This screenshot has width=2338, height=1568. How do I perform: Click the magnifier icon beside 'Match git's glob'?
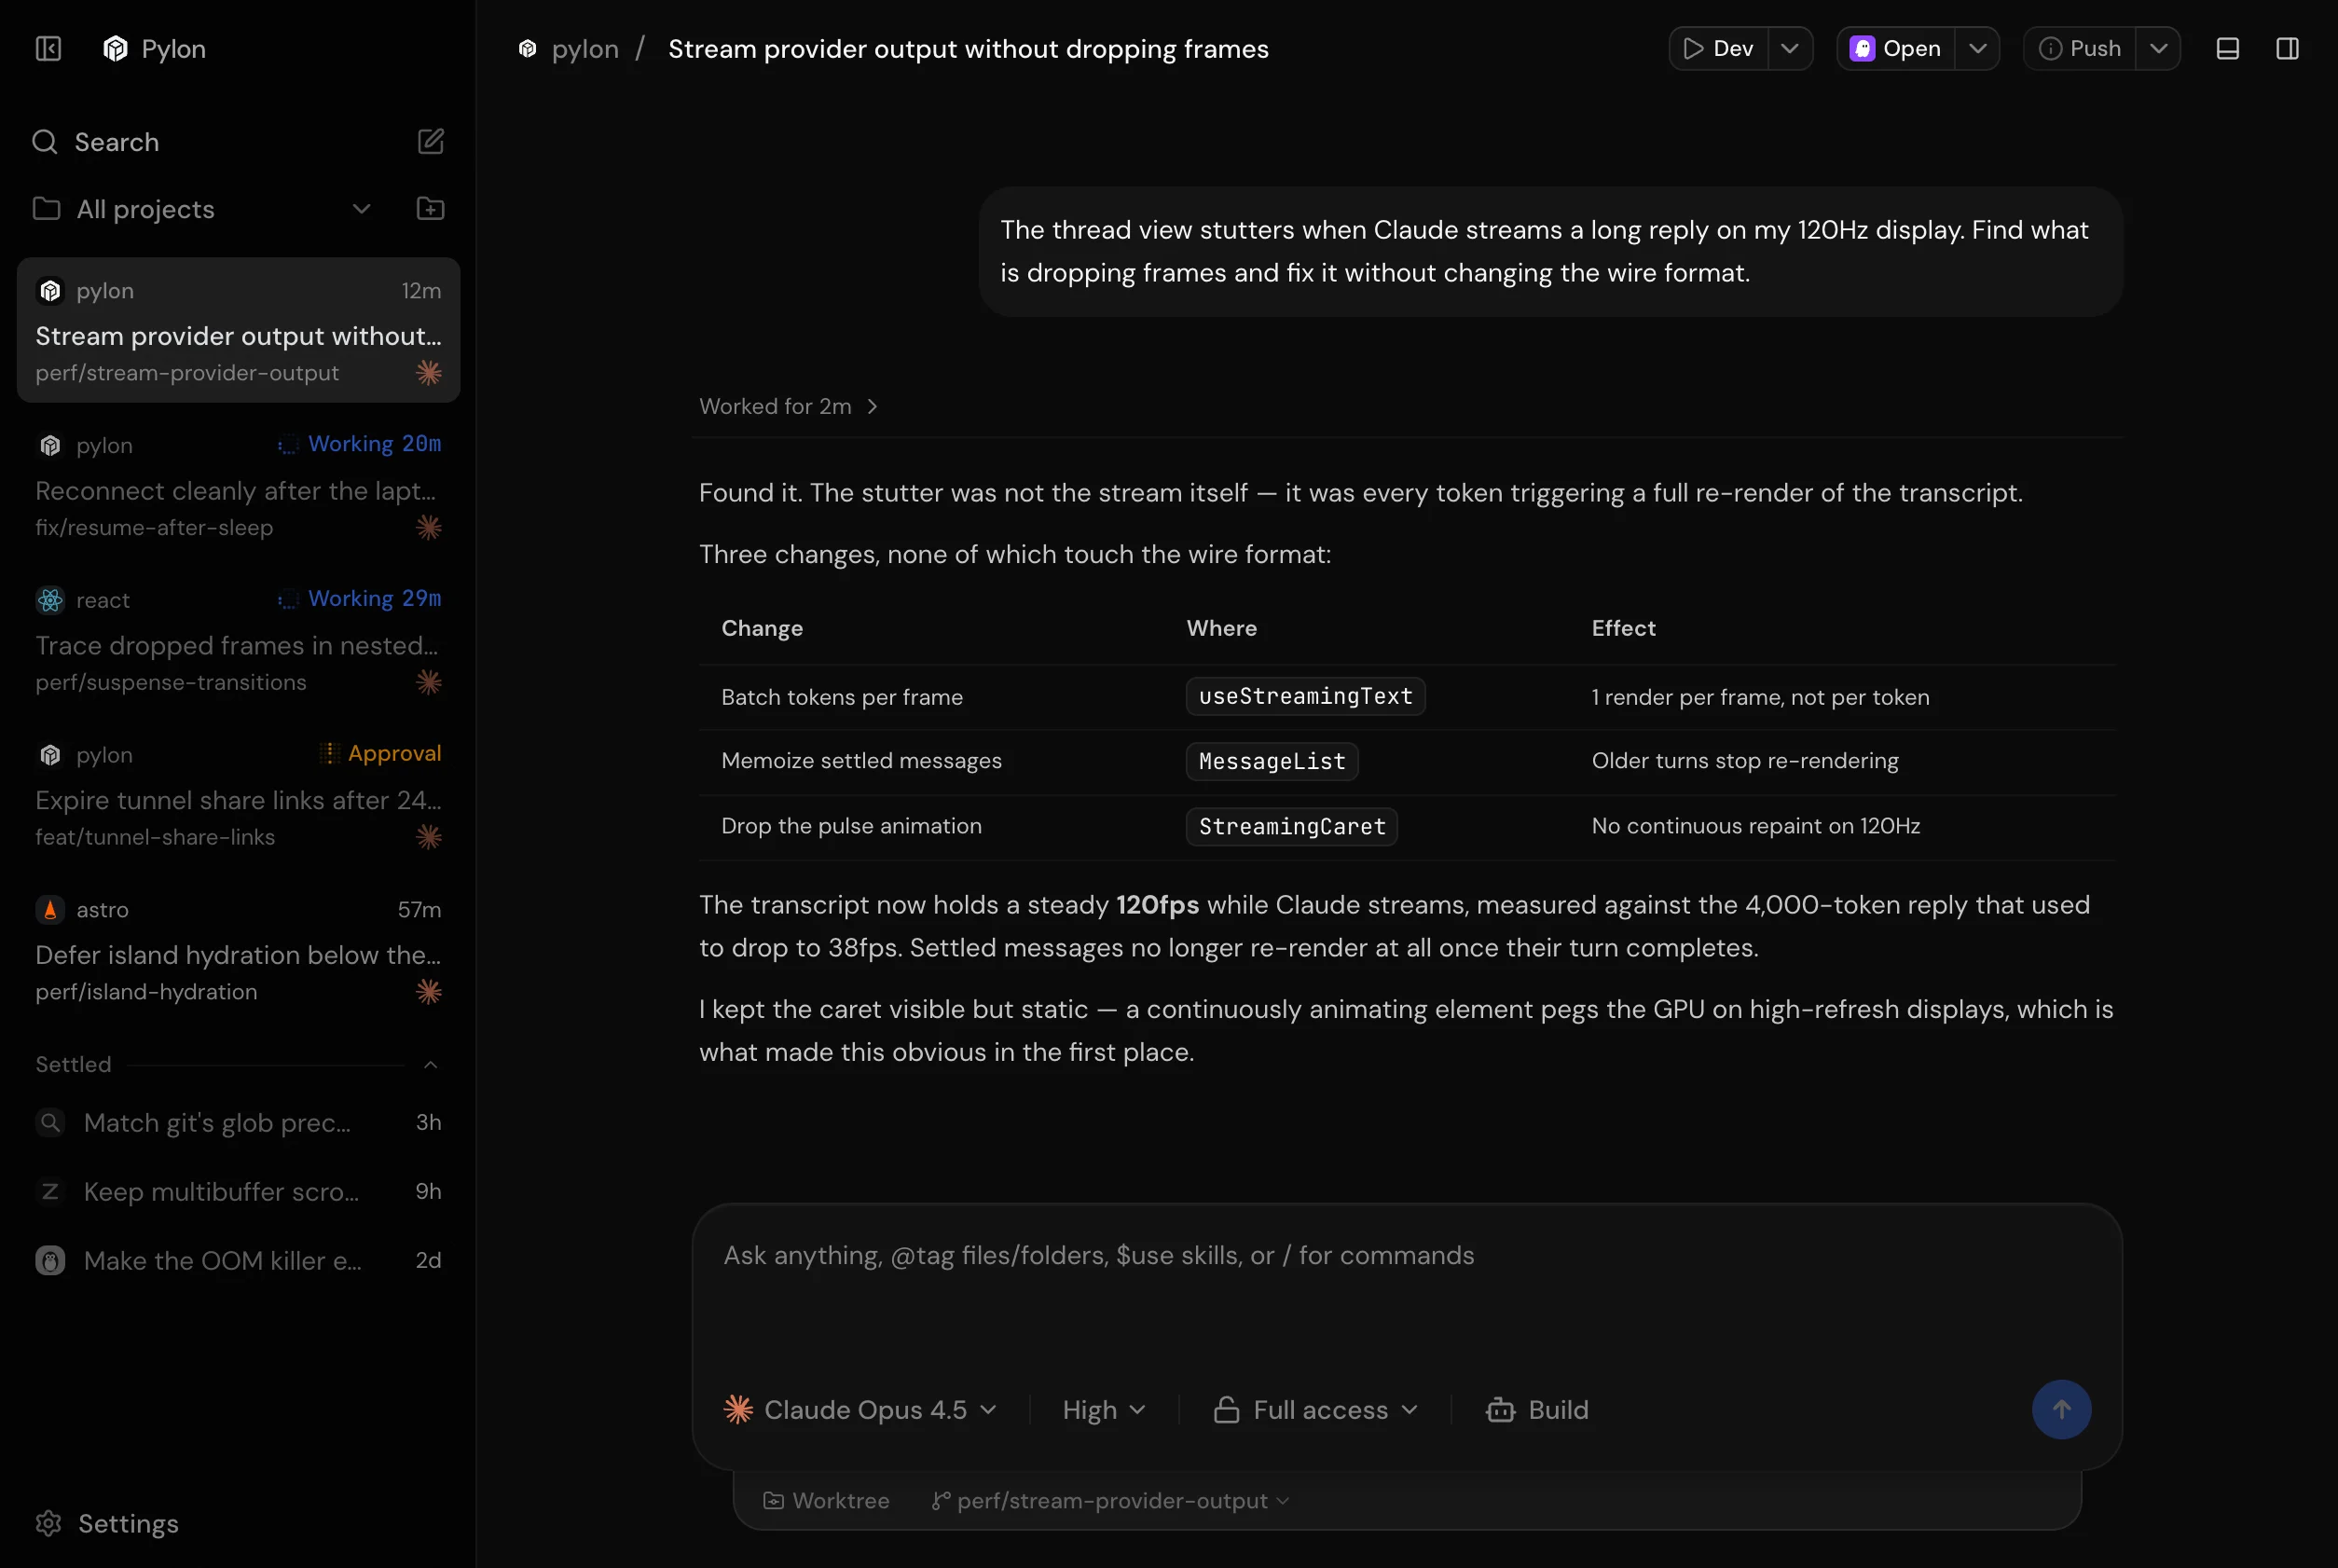(x=50, y=1123)
